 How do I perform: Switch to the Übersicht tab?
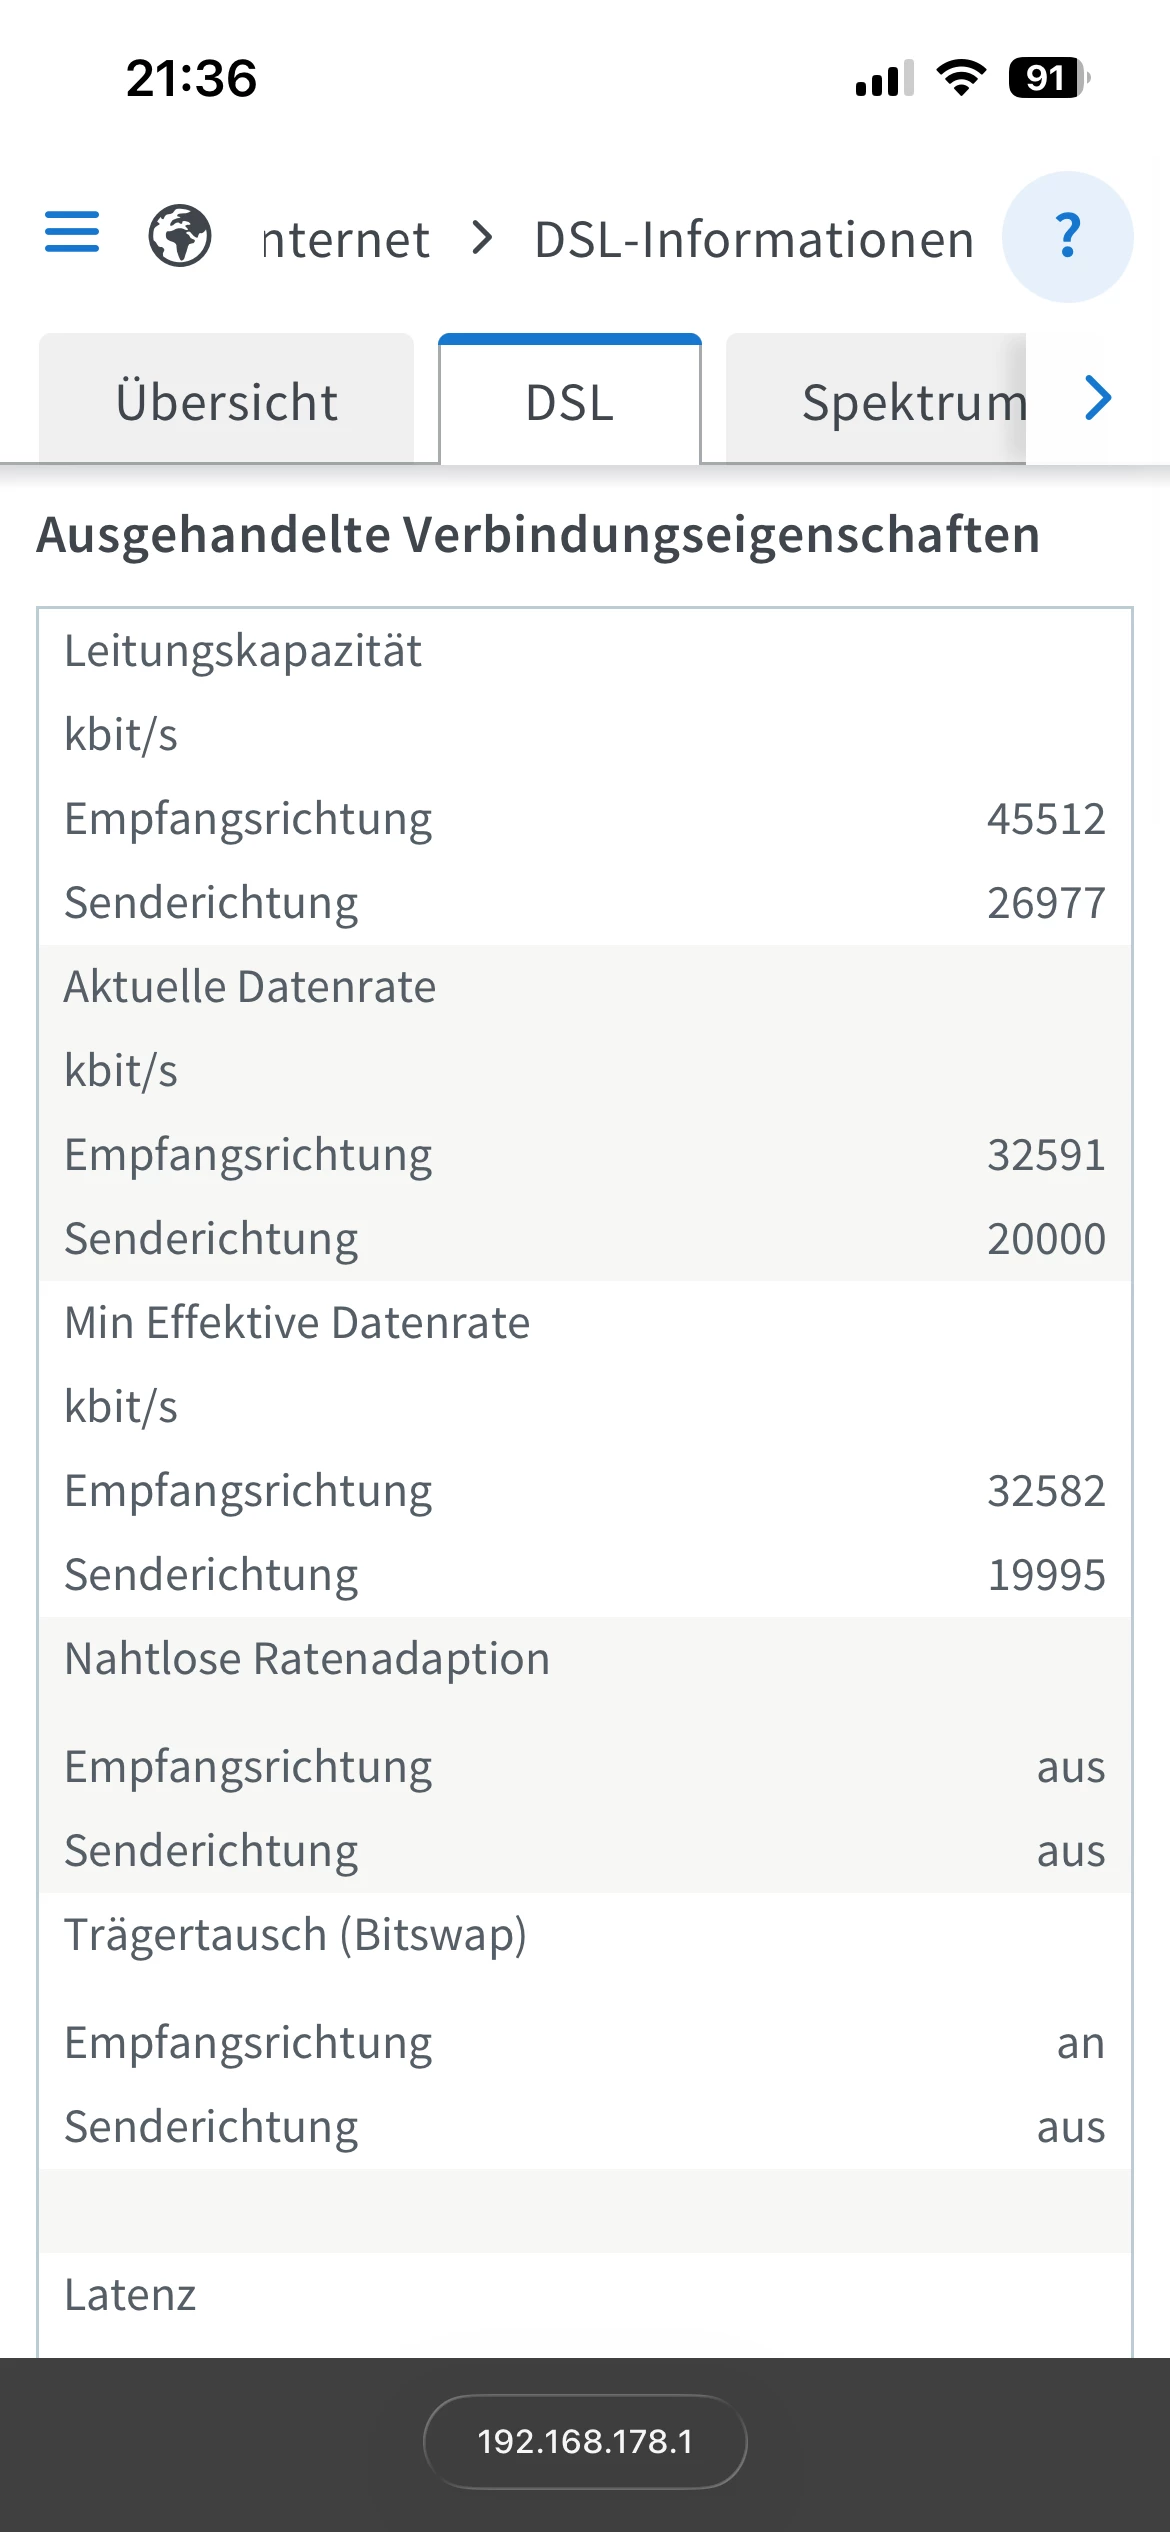point(226,402)
